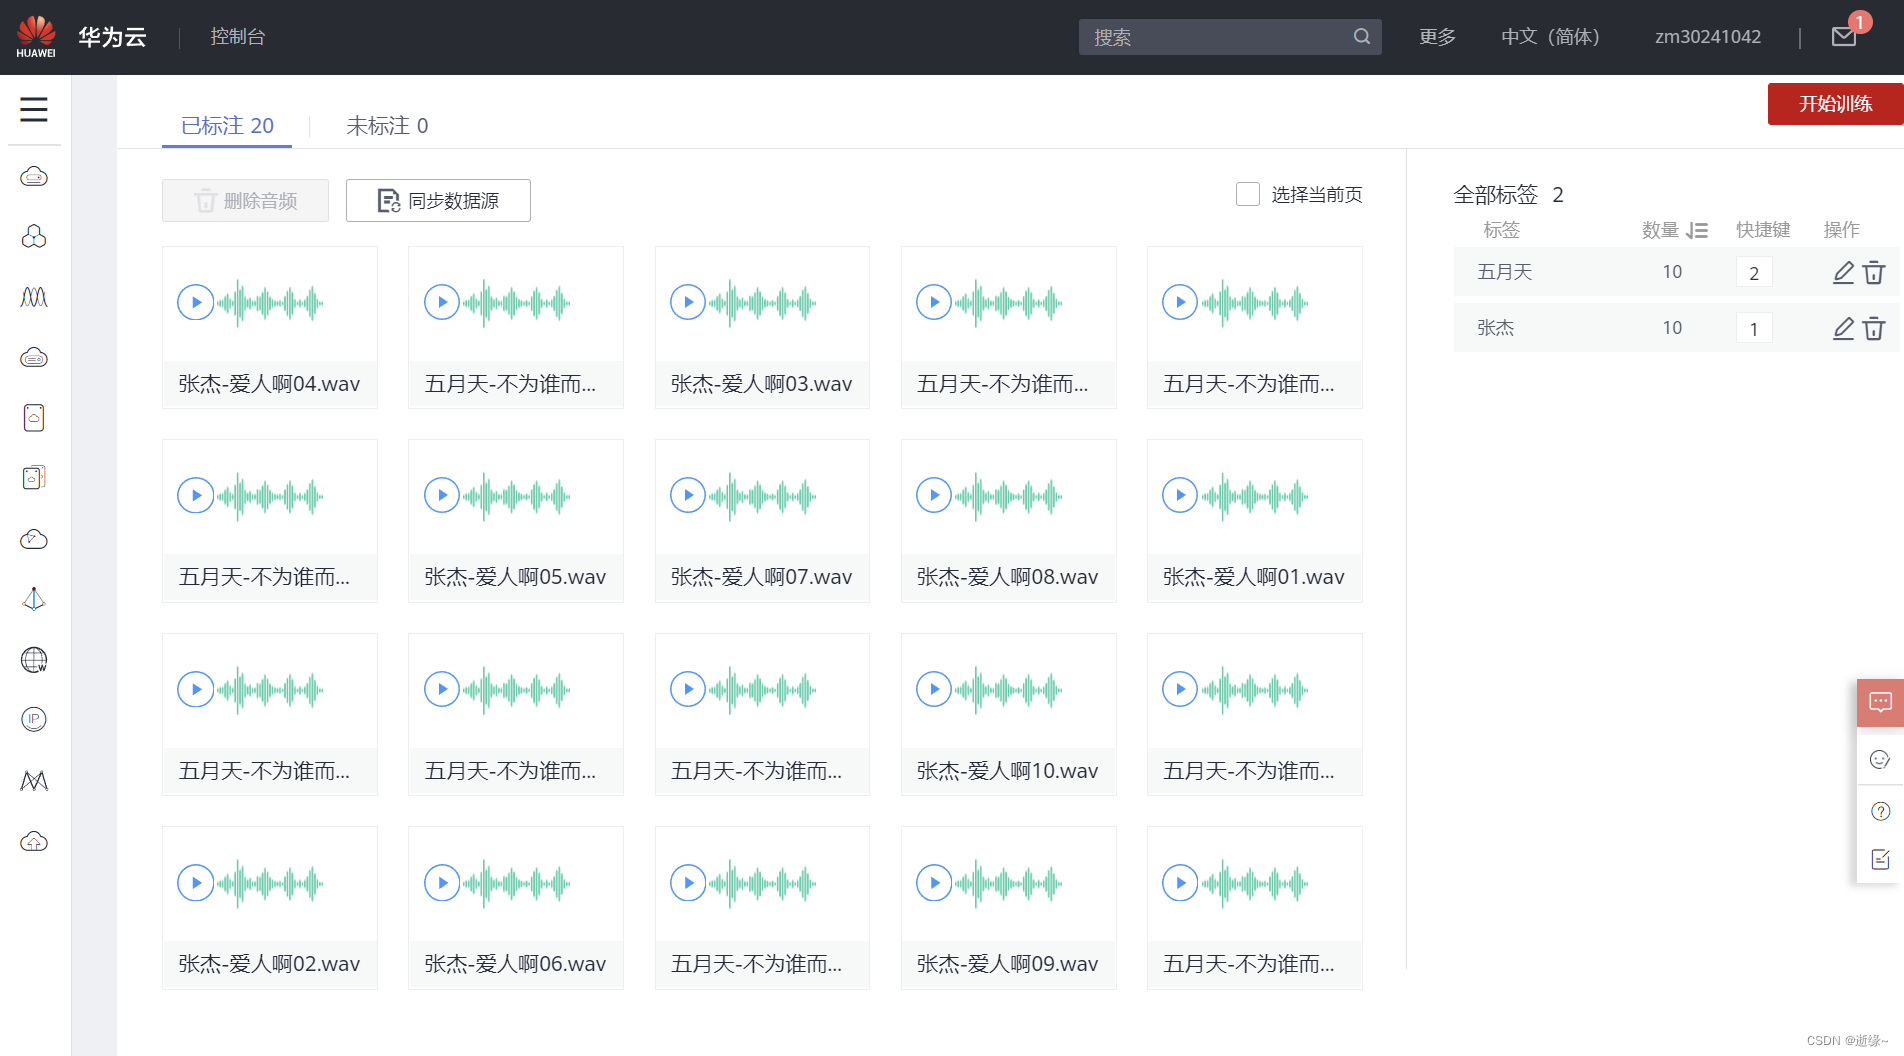The width and height of the screenshot is (1904, 1056).
Task: Click the smiley satisfaction icon
Action: (1880, 760)
